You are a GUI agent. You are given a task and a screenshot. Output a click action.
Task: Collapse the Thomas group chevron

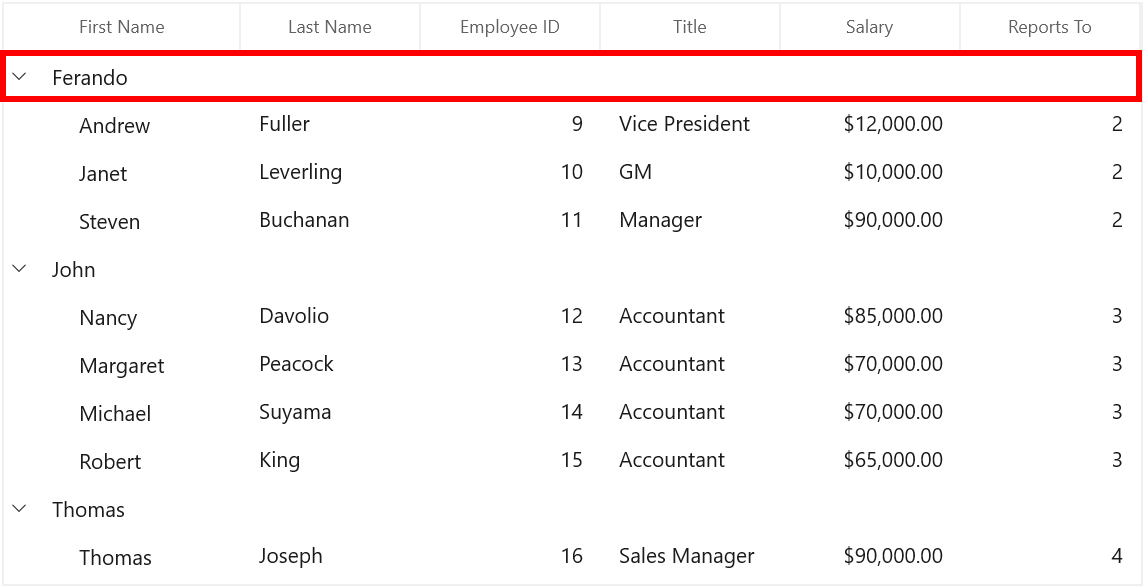(20, 508)
